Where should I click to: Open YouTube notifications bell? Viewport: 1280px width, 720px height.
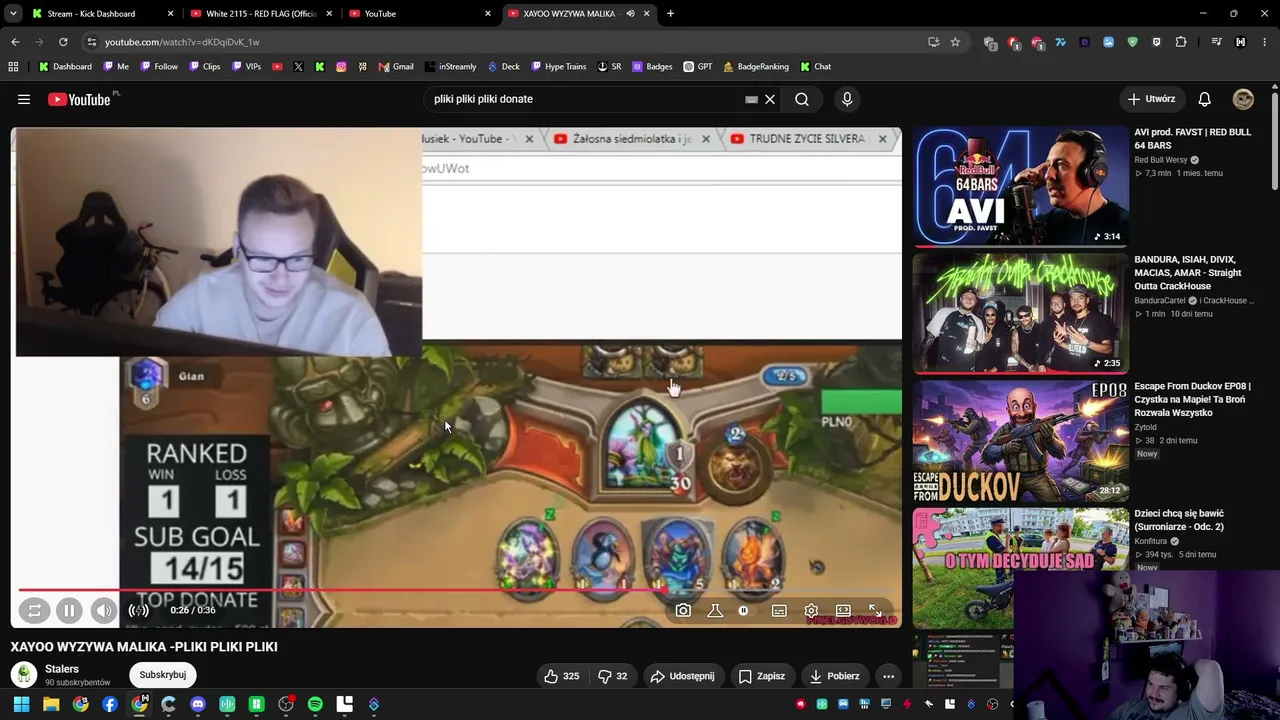click(1205, 99)
